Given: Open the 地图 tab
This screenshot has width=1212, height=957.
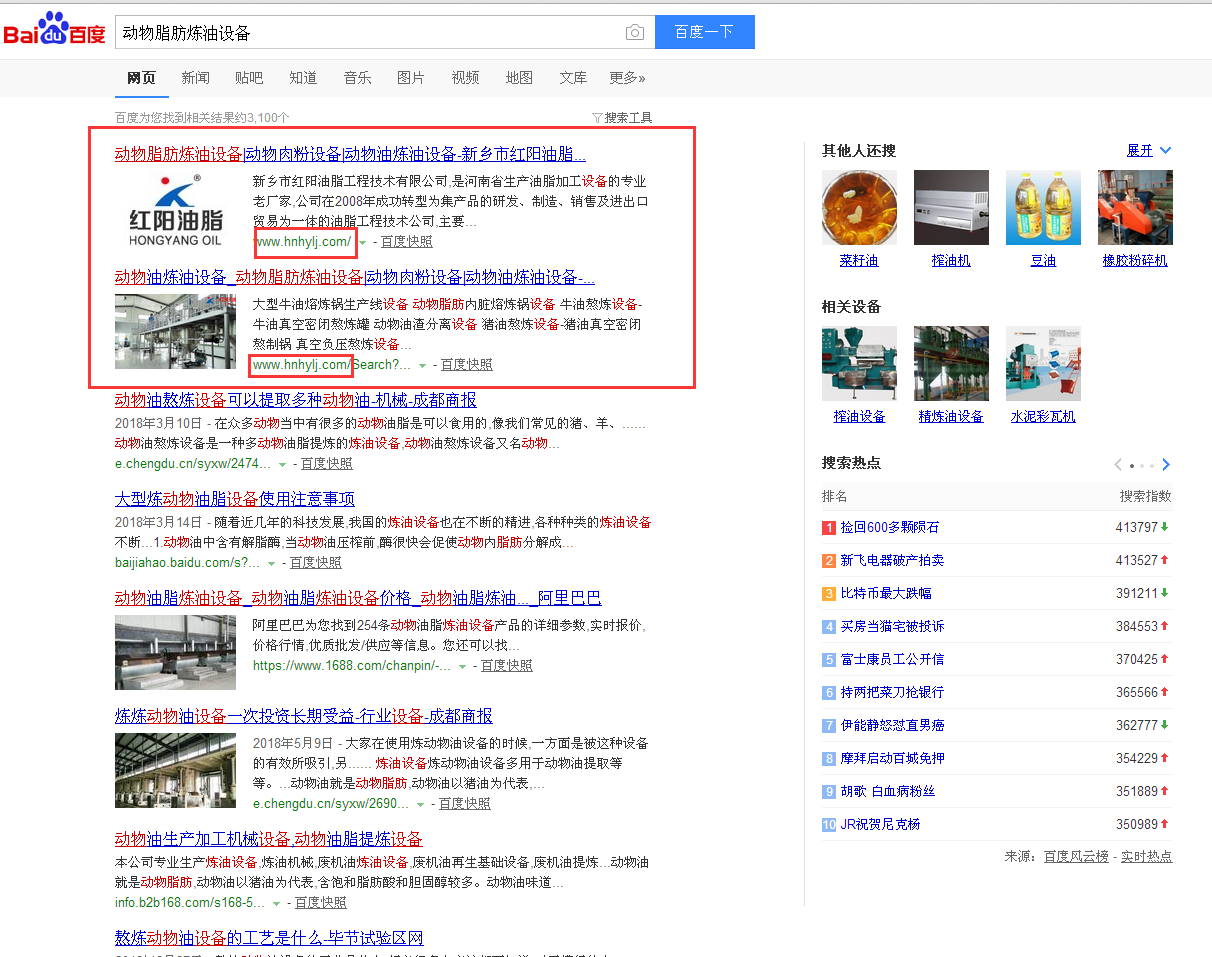Looking at the screenshot, I should click(x=519, y=78).
